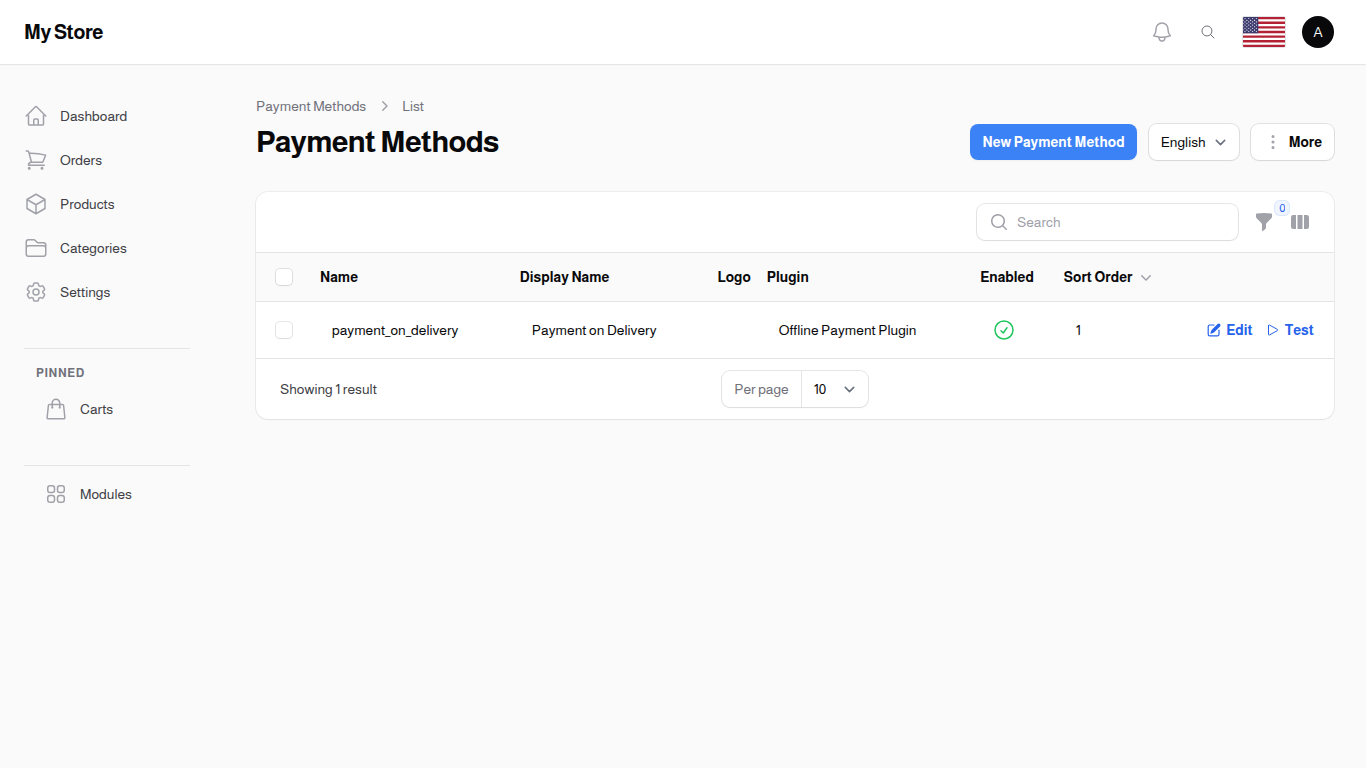Click the Payment Methods breadcrumb link
The image size is (1366, 768).
click(311, 106)
